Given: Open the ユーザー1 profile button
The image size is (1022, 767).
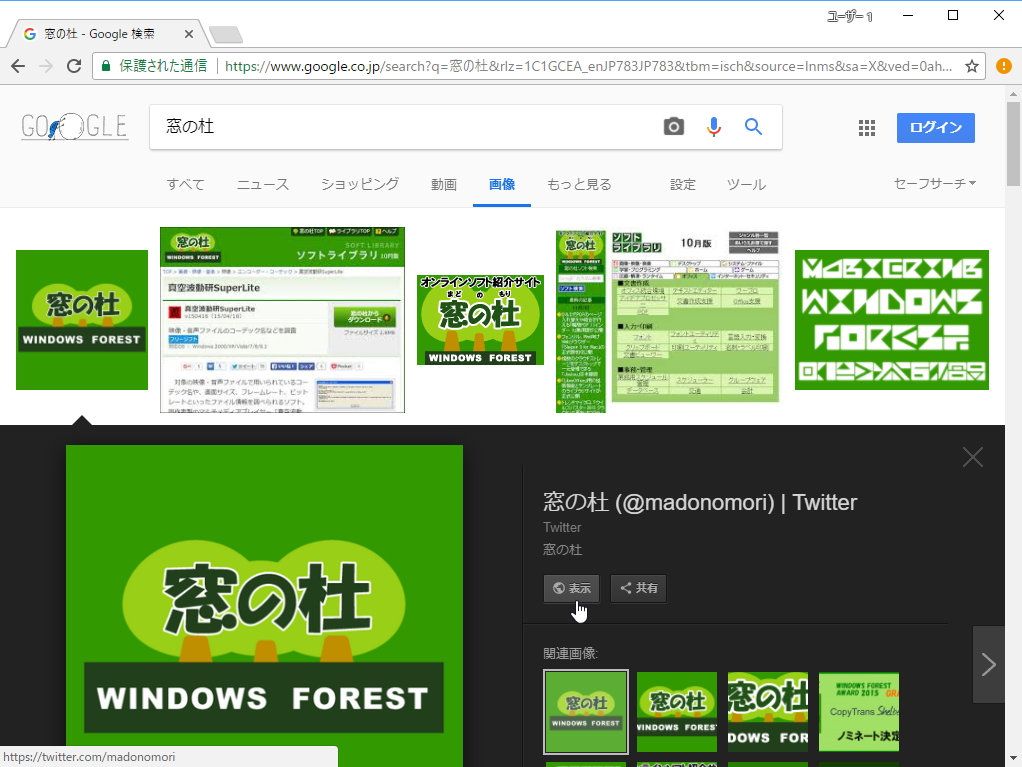Looking at the screenshot, I should coord(849,16).
